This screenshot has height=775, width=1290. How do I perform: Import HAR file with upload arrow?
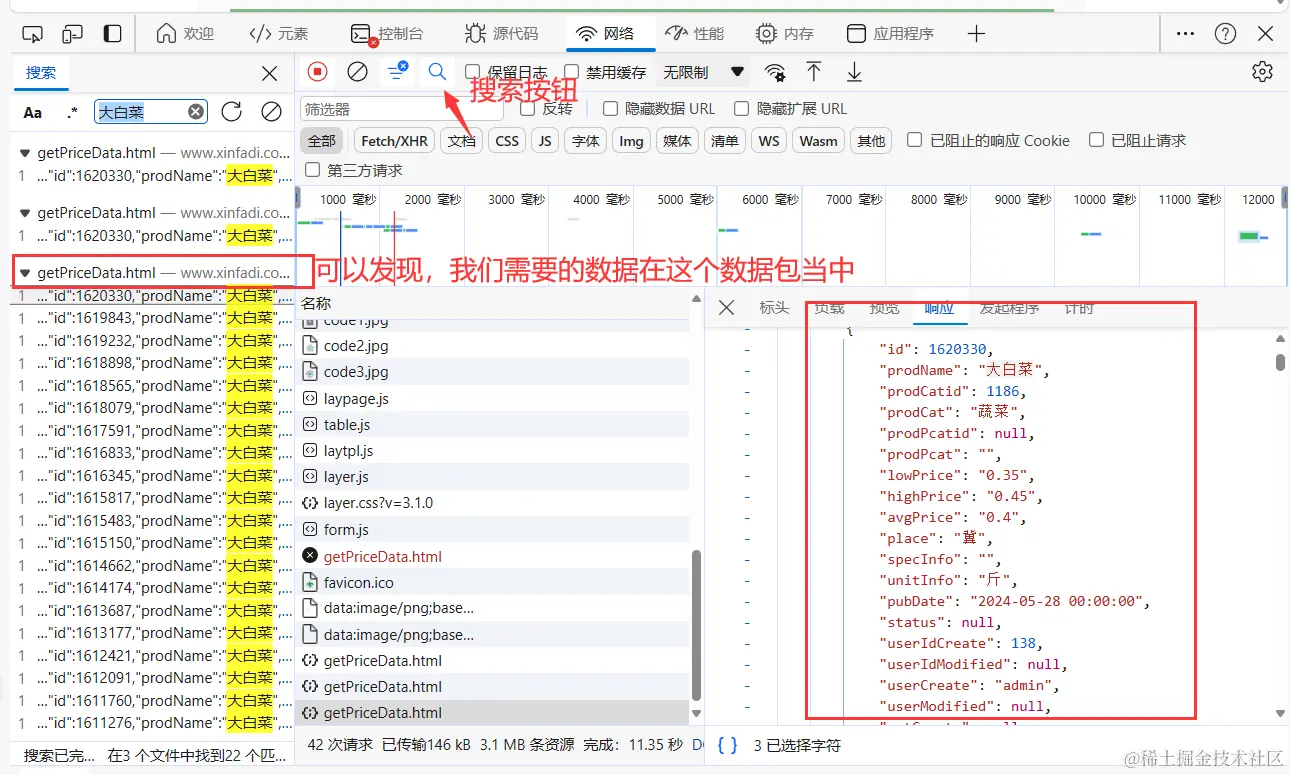[814, 72]
